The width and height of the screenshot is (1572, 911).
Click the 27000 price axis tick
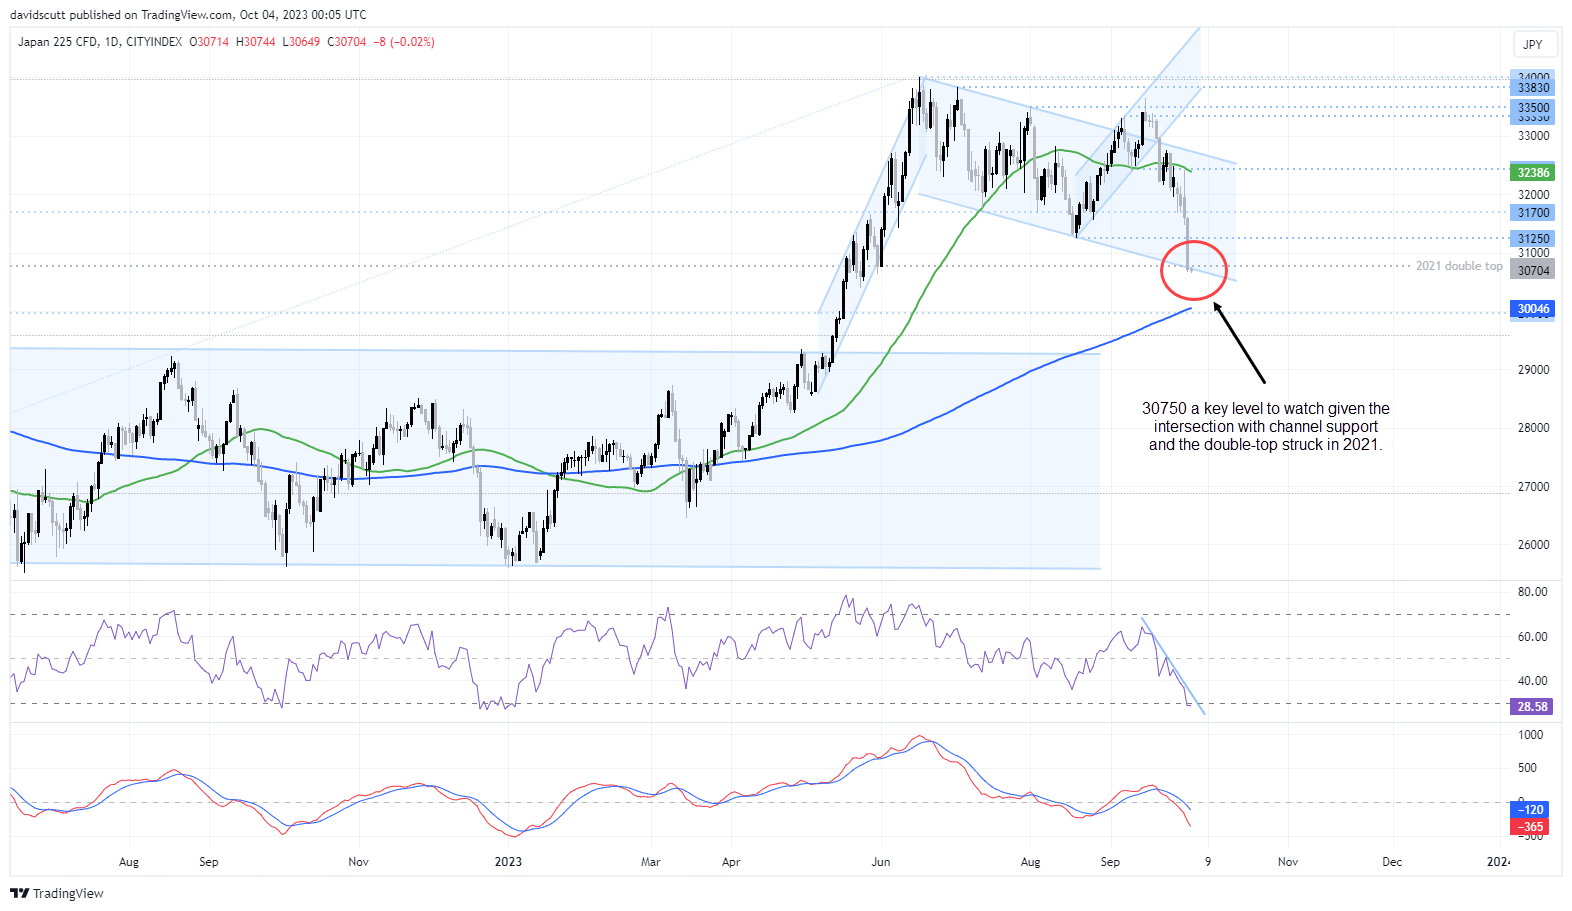[1533, 487]
